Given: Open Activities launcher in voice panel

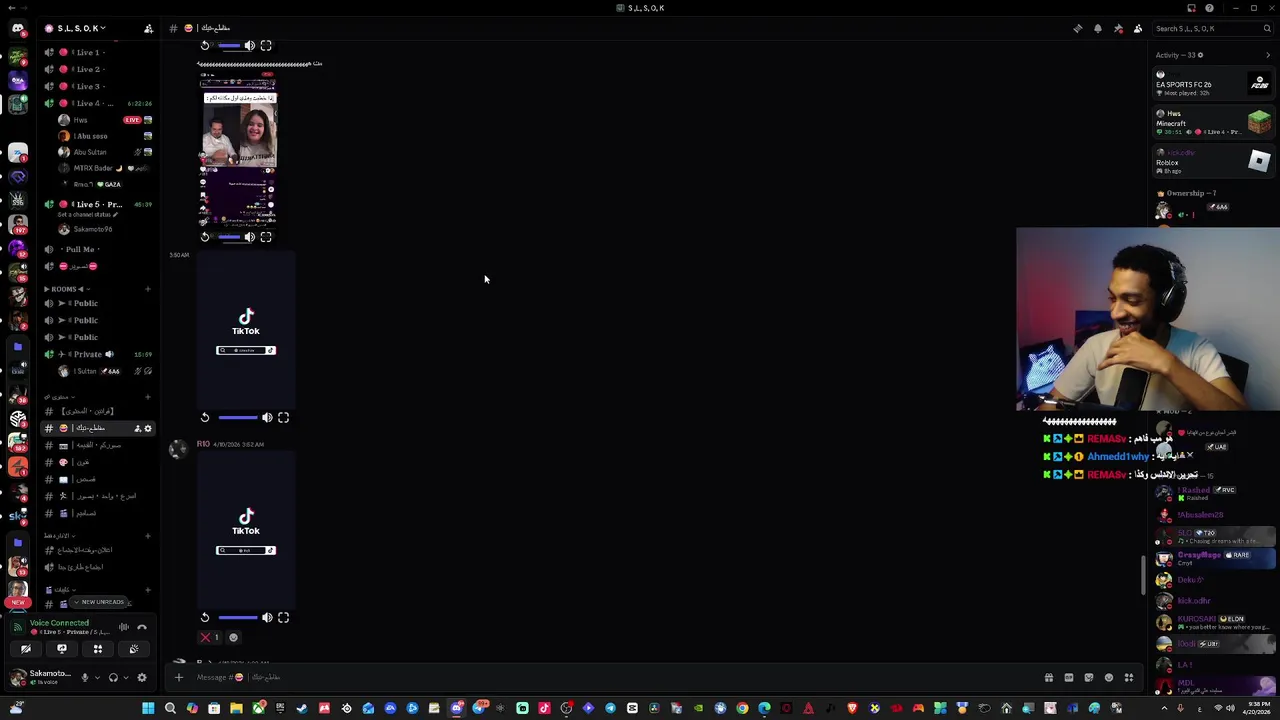Looking at the screenshot, I should point(98,649).
